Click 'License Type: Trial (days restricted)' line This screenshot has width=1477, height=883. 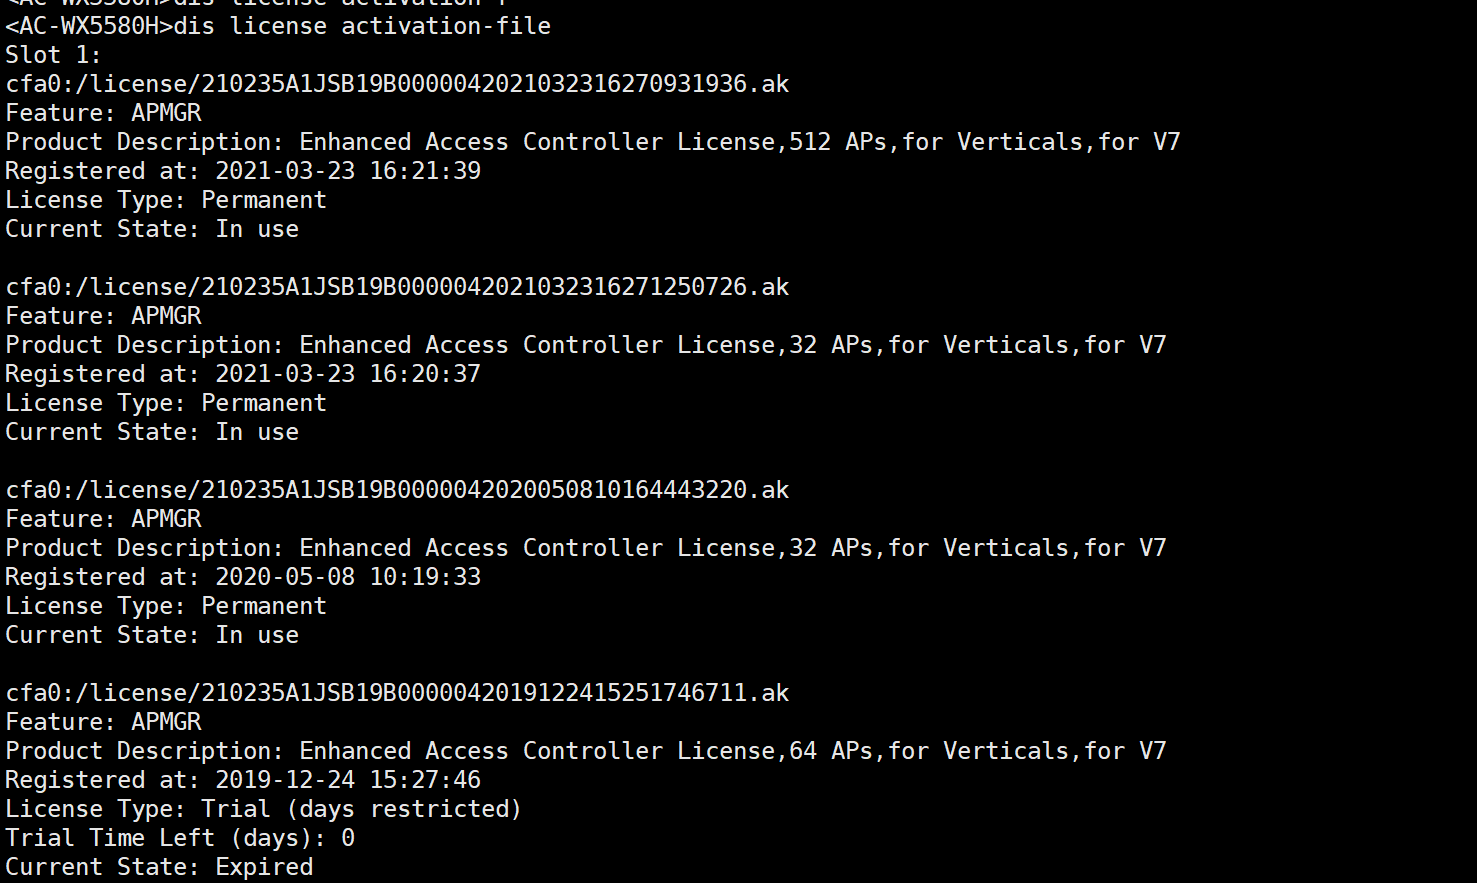(x=263, y=809)
